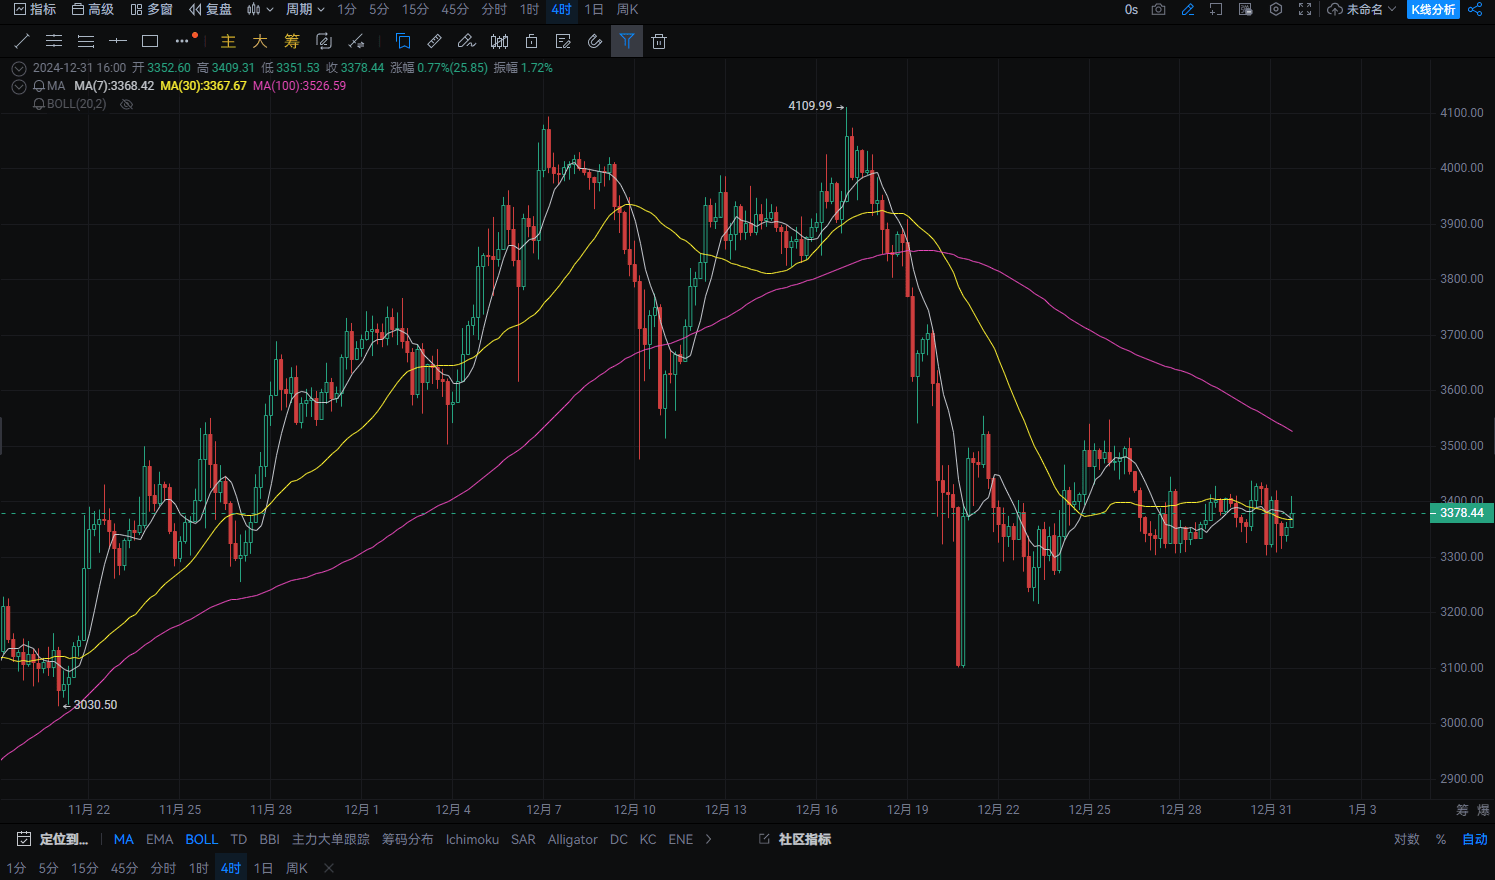This screenshot has height=880, width=1495.
Task: Toggle the BOLL indicator in bottom bar
Action: click(x=201, y=839)
